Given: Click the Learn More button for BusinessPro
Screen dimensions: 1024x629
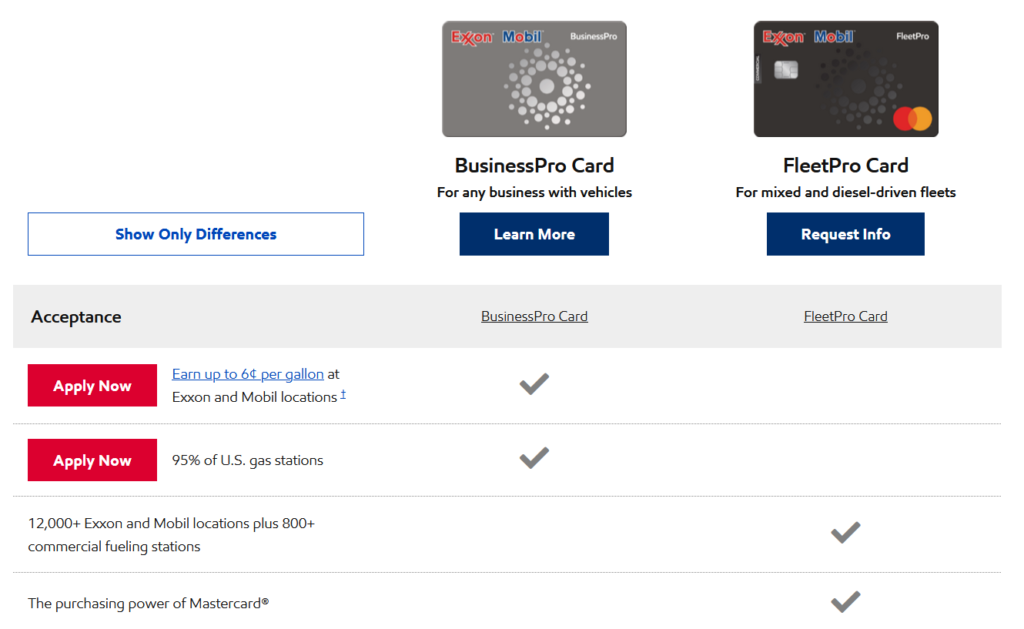Looking at the screenshot, I should coord(534,234).
